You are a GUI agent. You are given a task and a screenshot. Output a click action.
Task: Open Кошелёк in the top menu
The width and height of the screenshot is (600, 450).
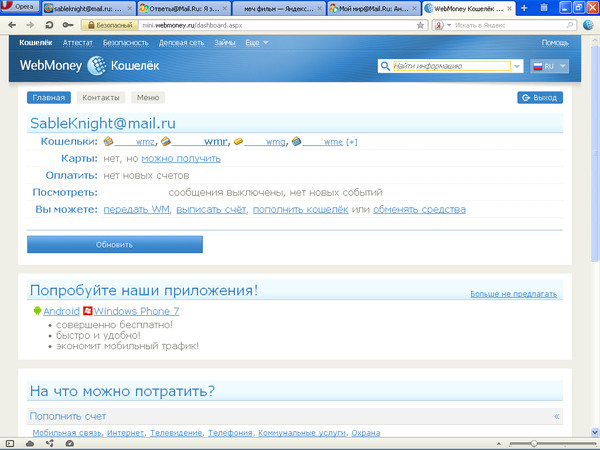(x=36, y=43)
